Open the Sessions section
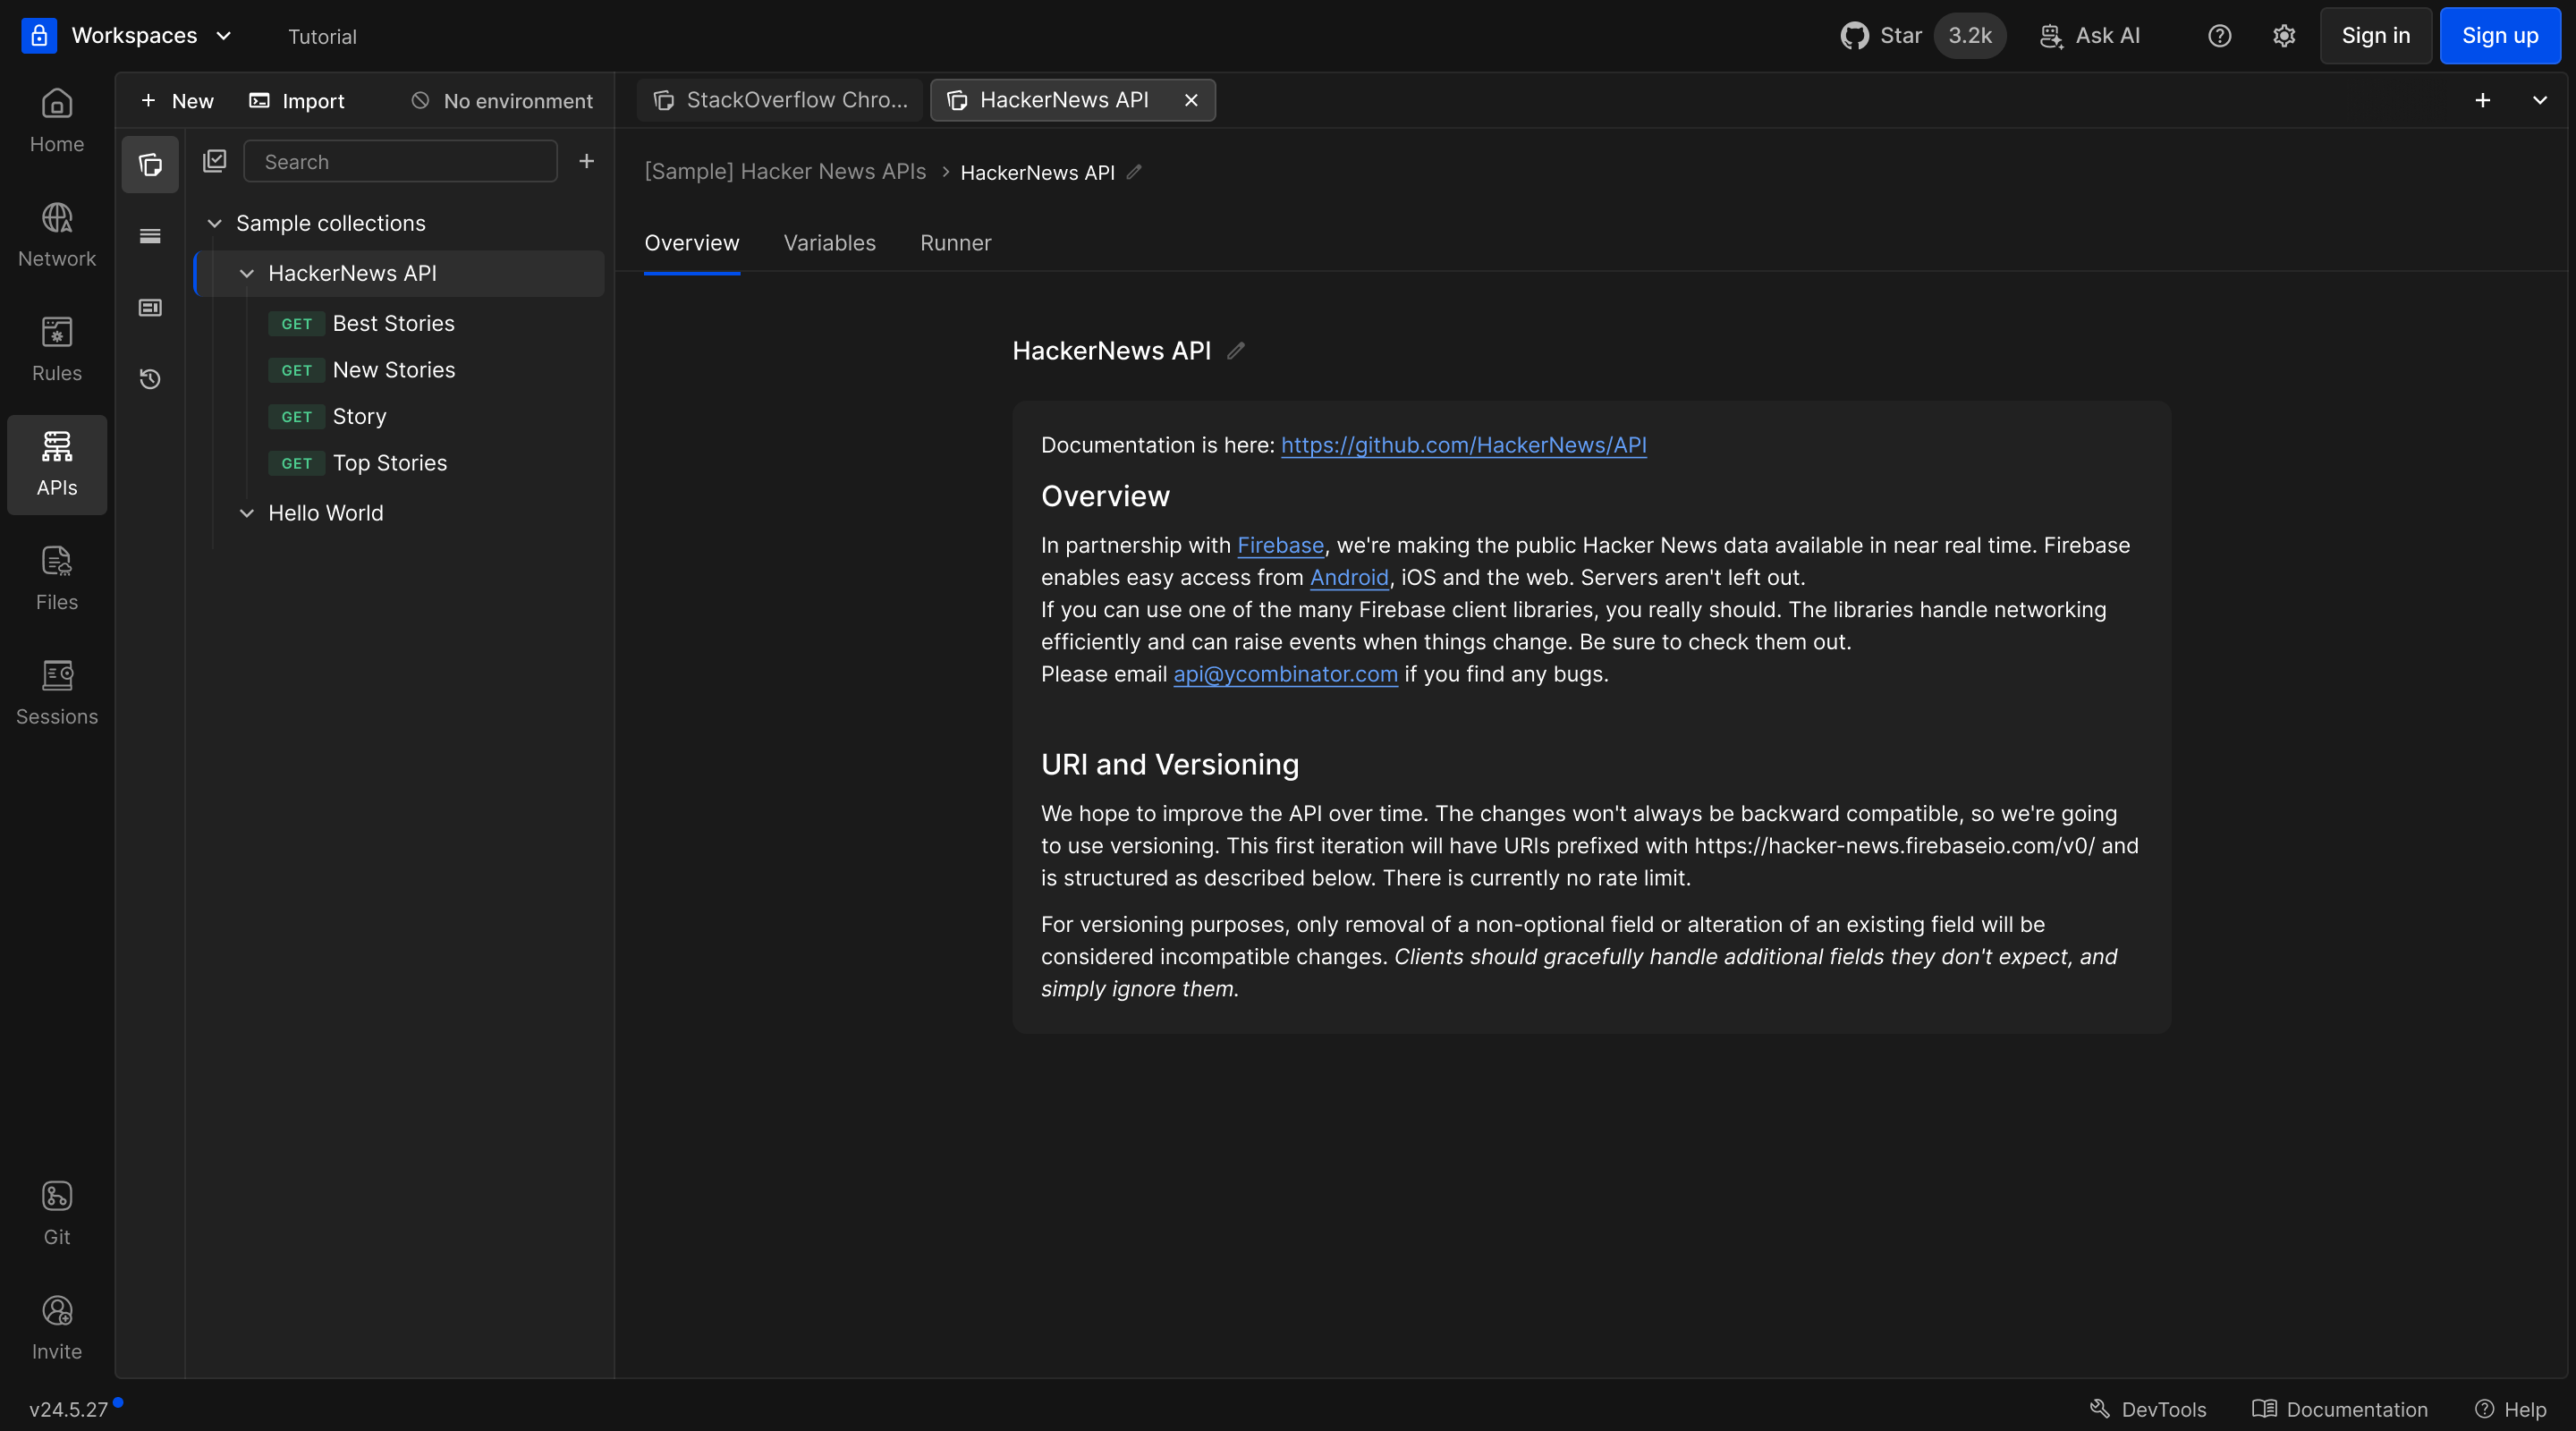This screenshot has height=1431, width=2576. click(57, 694)
